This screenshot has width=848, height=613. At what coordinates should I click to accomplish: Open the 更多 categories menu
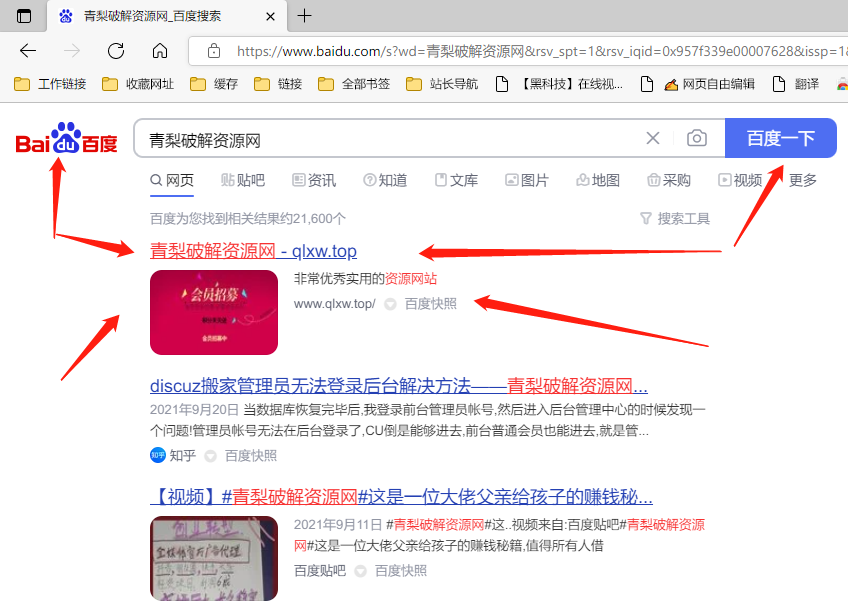(x=803, y=180)
